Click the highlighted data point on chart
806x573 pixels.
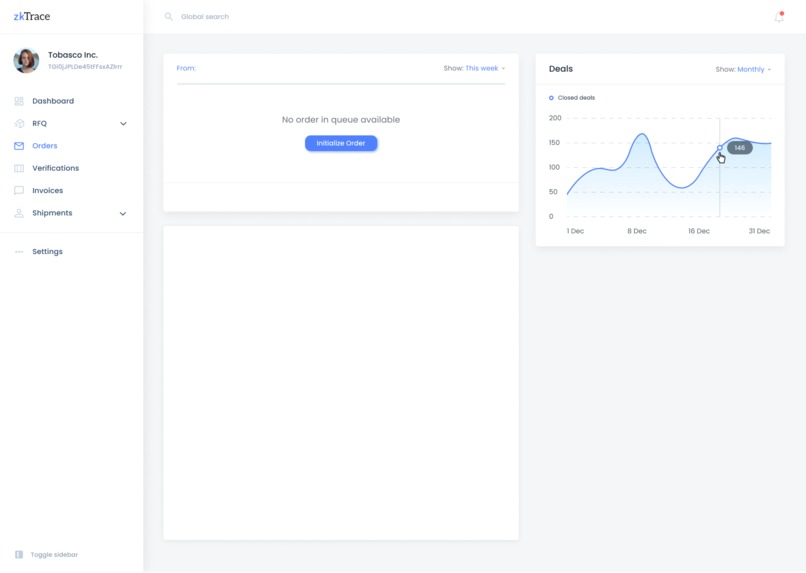(720, 148)
